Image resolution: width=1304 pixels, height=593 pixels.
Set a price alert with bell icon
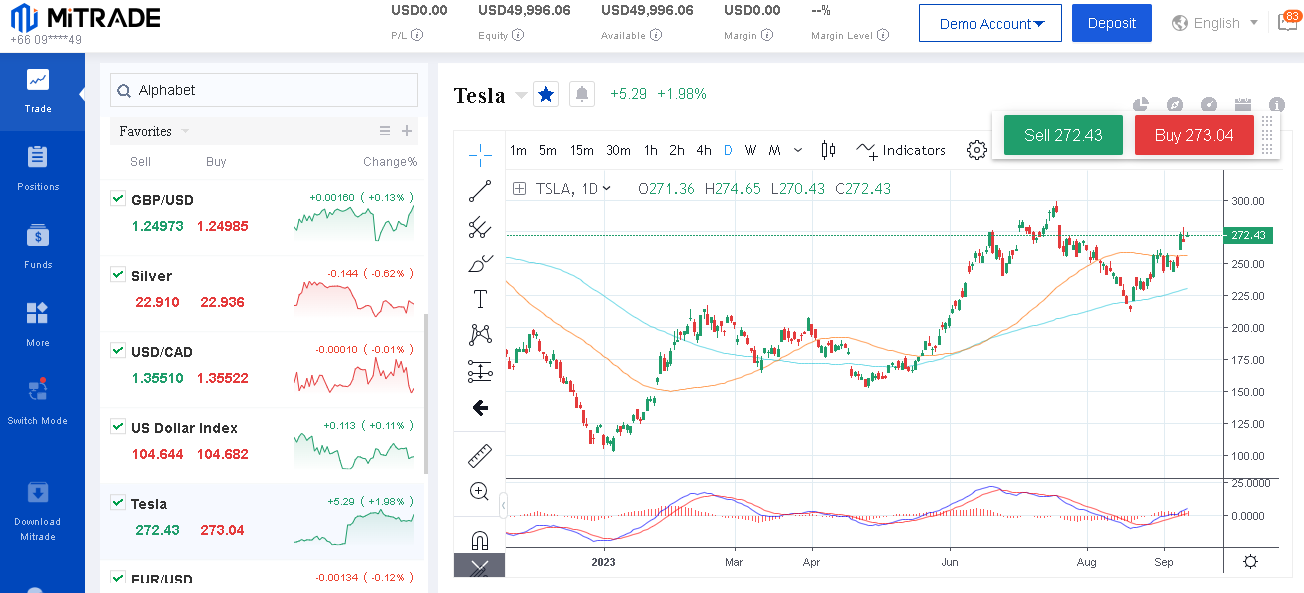582,94
